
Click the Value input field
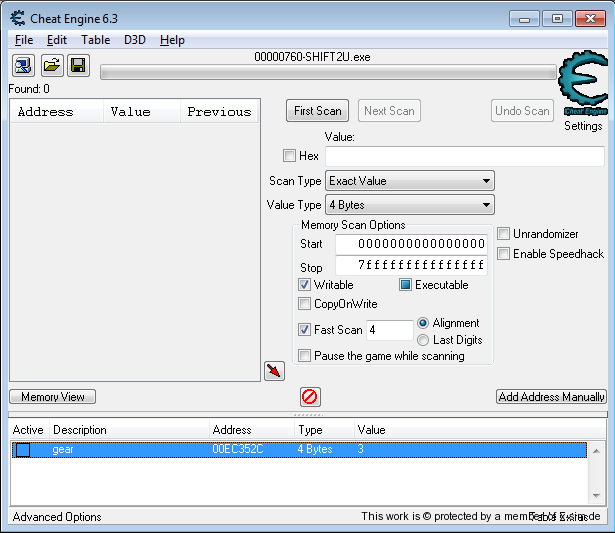(464, 156)
